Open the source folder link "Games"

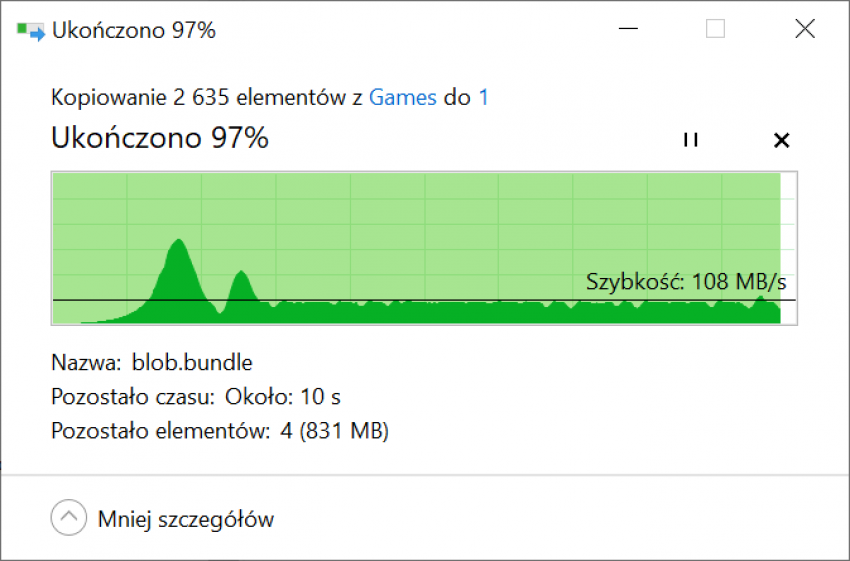point(403,97)
